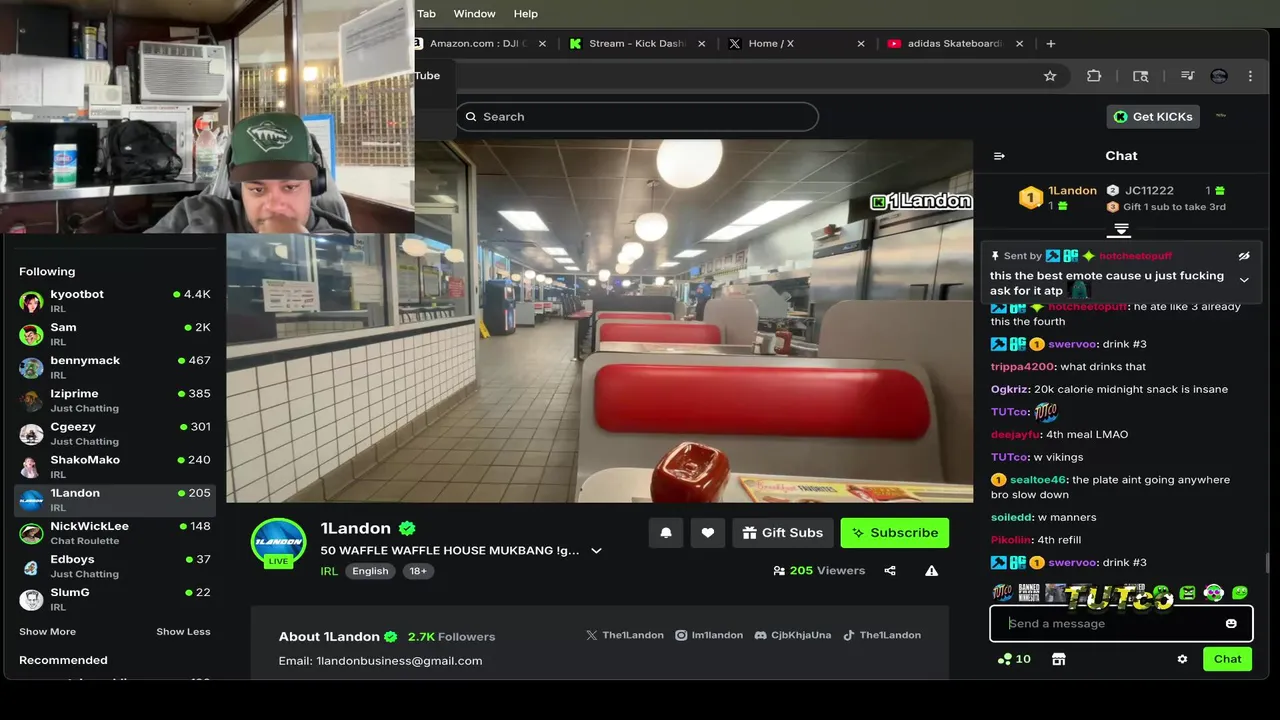Click the 18+ tag
The height and width of the screenshot is (720, 1280).
[x=418, y=571]
